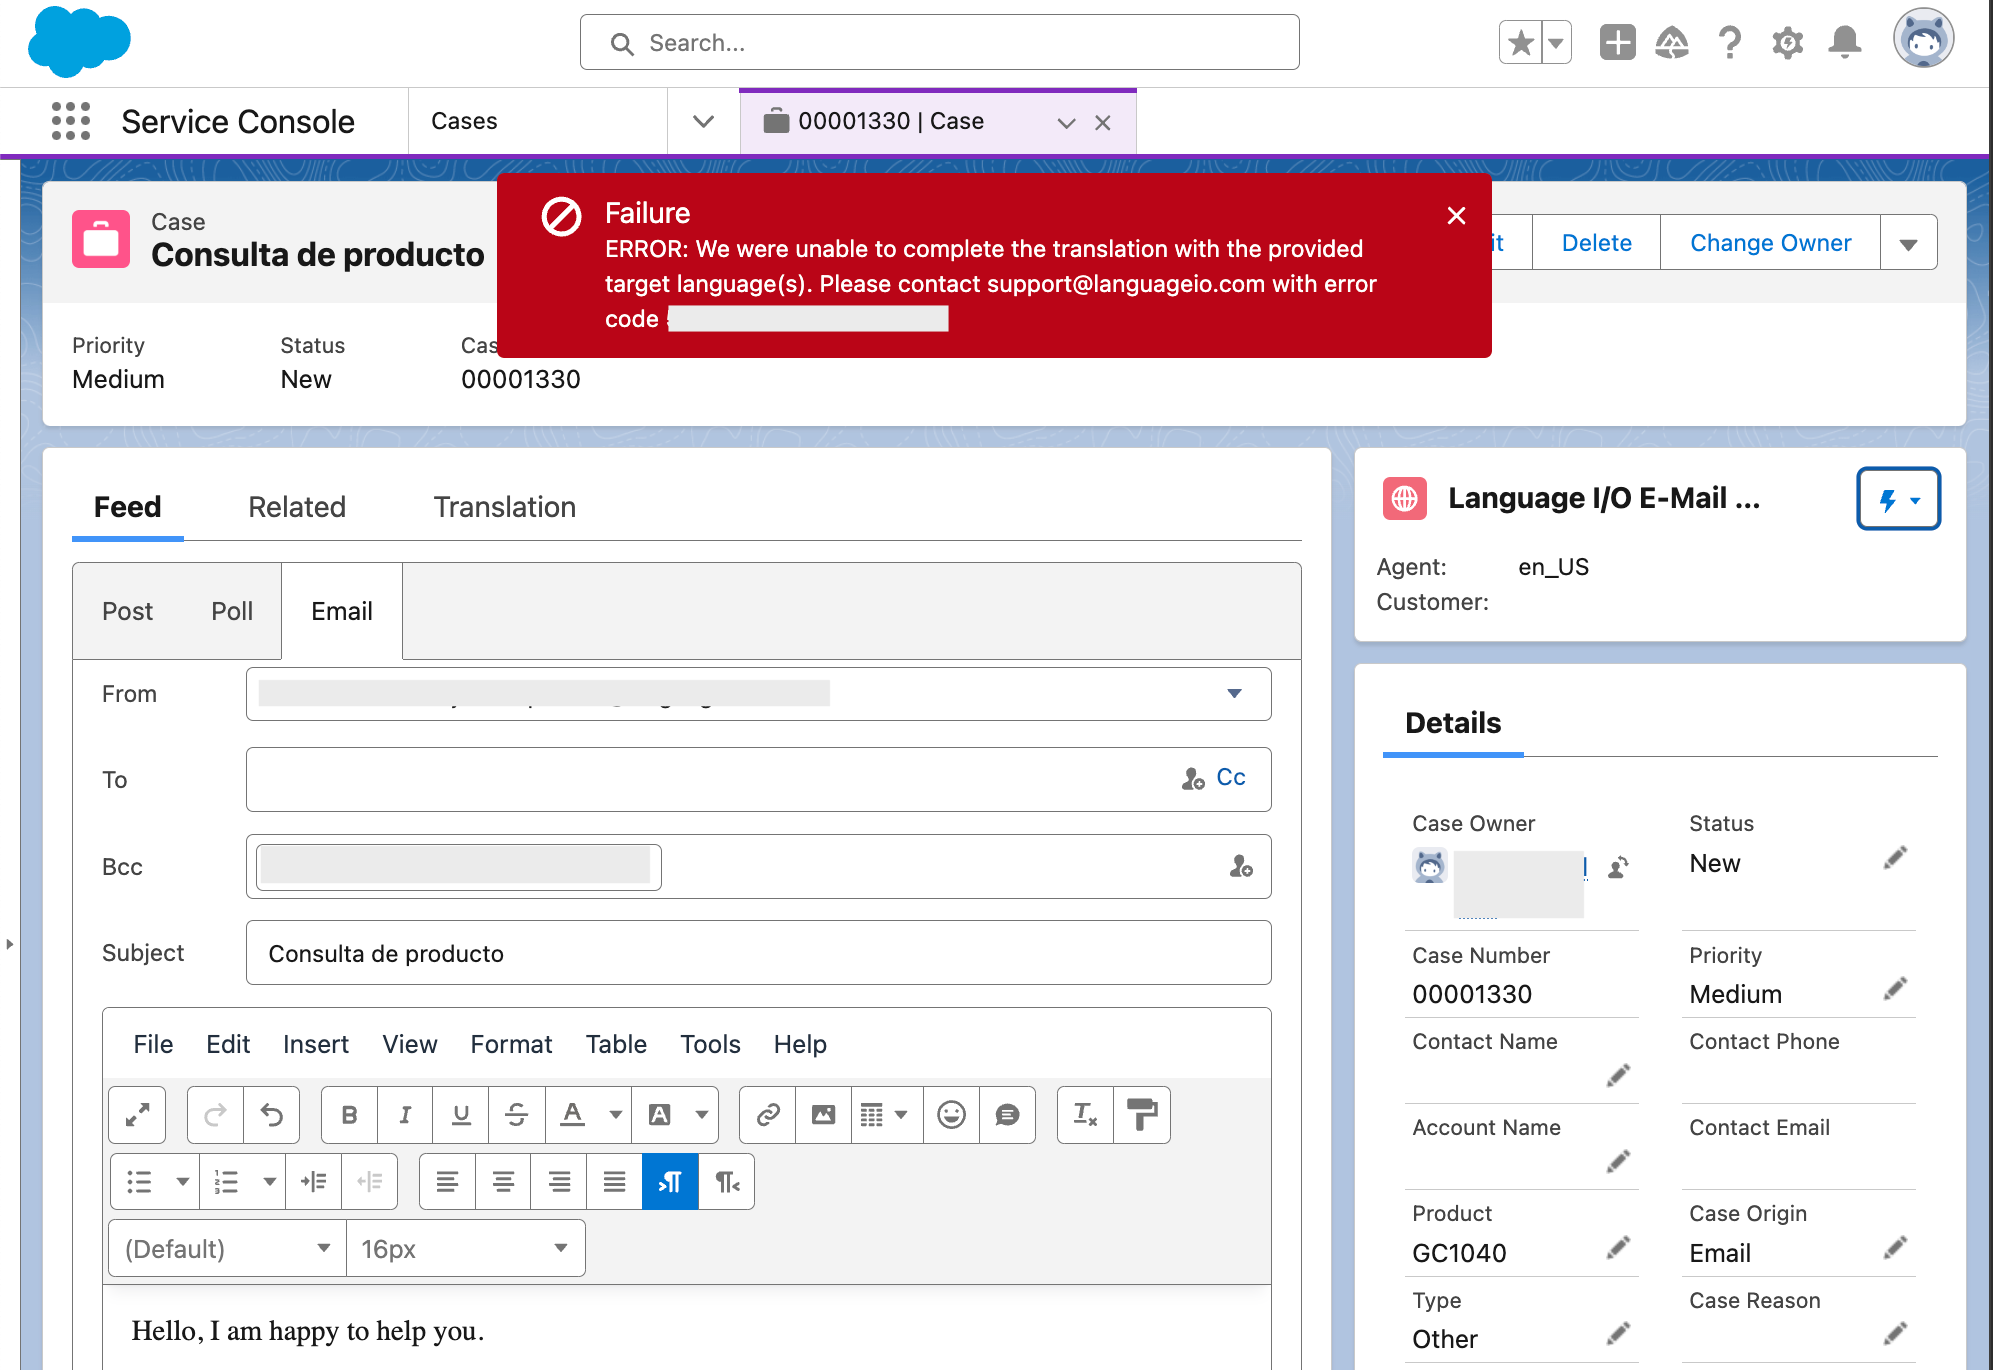Toggle Strikethrough formatting
The width and height of the screenshot is (1993, 1370).
click(517, 1114)
